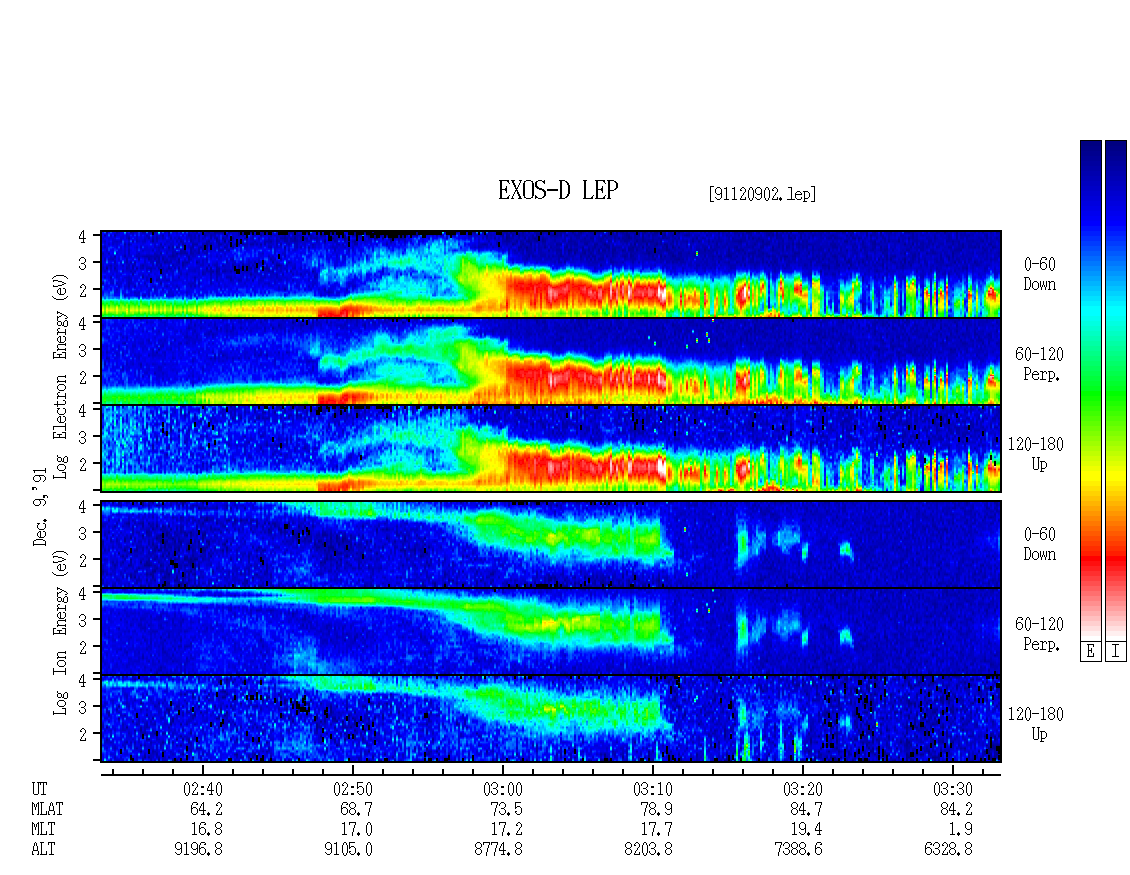Open the electron 120-180 Up spectrogram panel
Screen dimensions: 1130x875
coord(551,448)
